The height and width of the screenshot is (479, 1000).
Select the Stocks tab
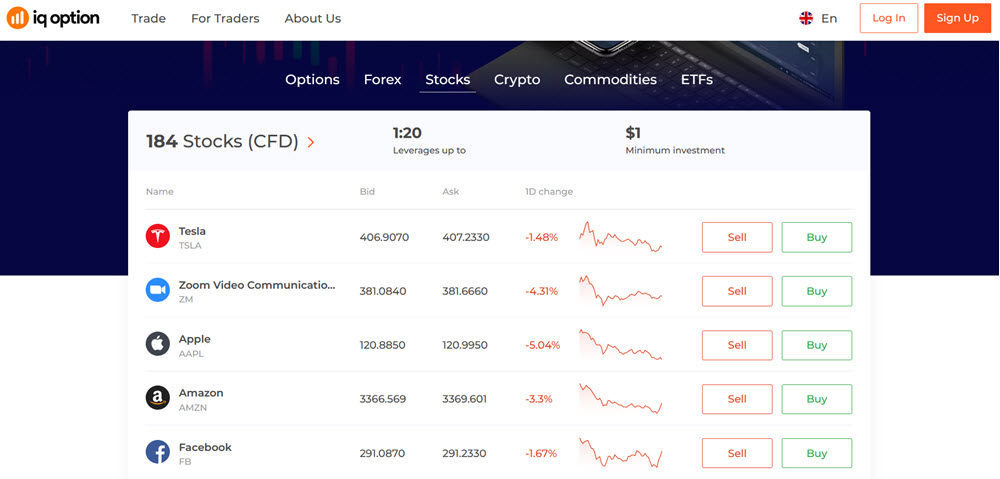point(448,80)
